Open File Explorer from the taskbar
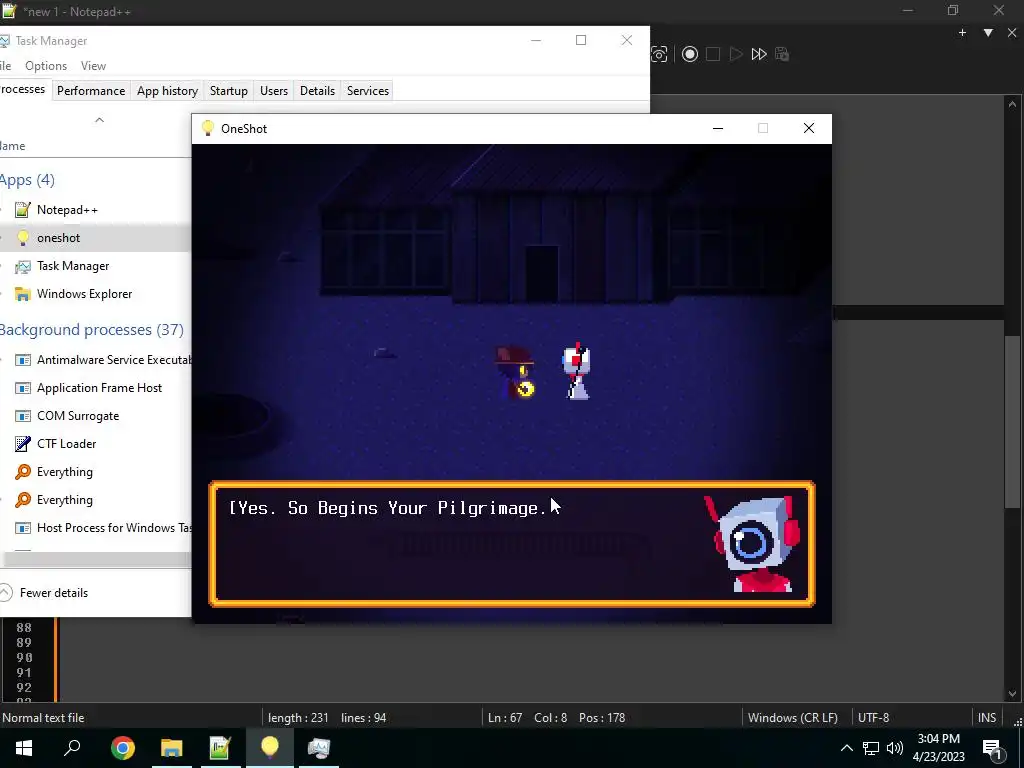Image resolution: width=1024 pixels, height=768 pixels. [172, 748]
